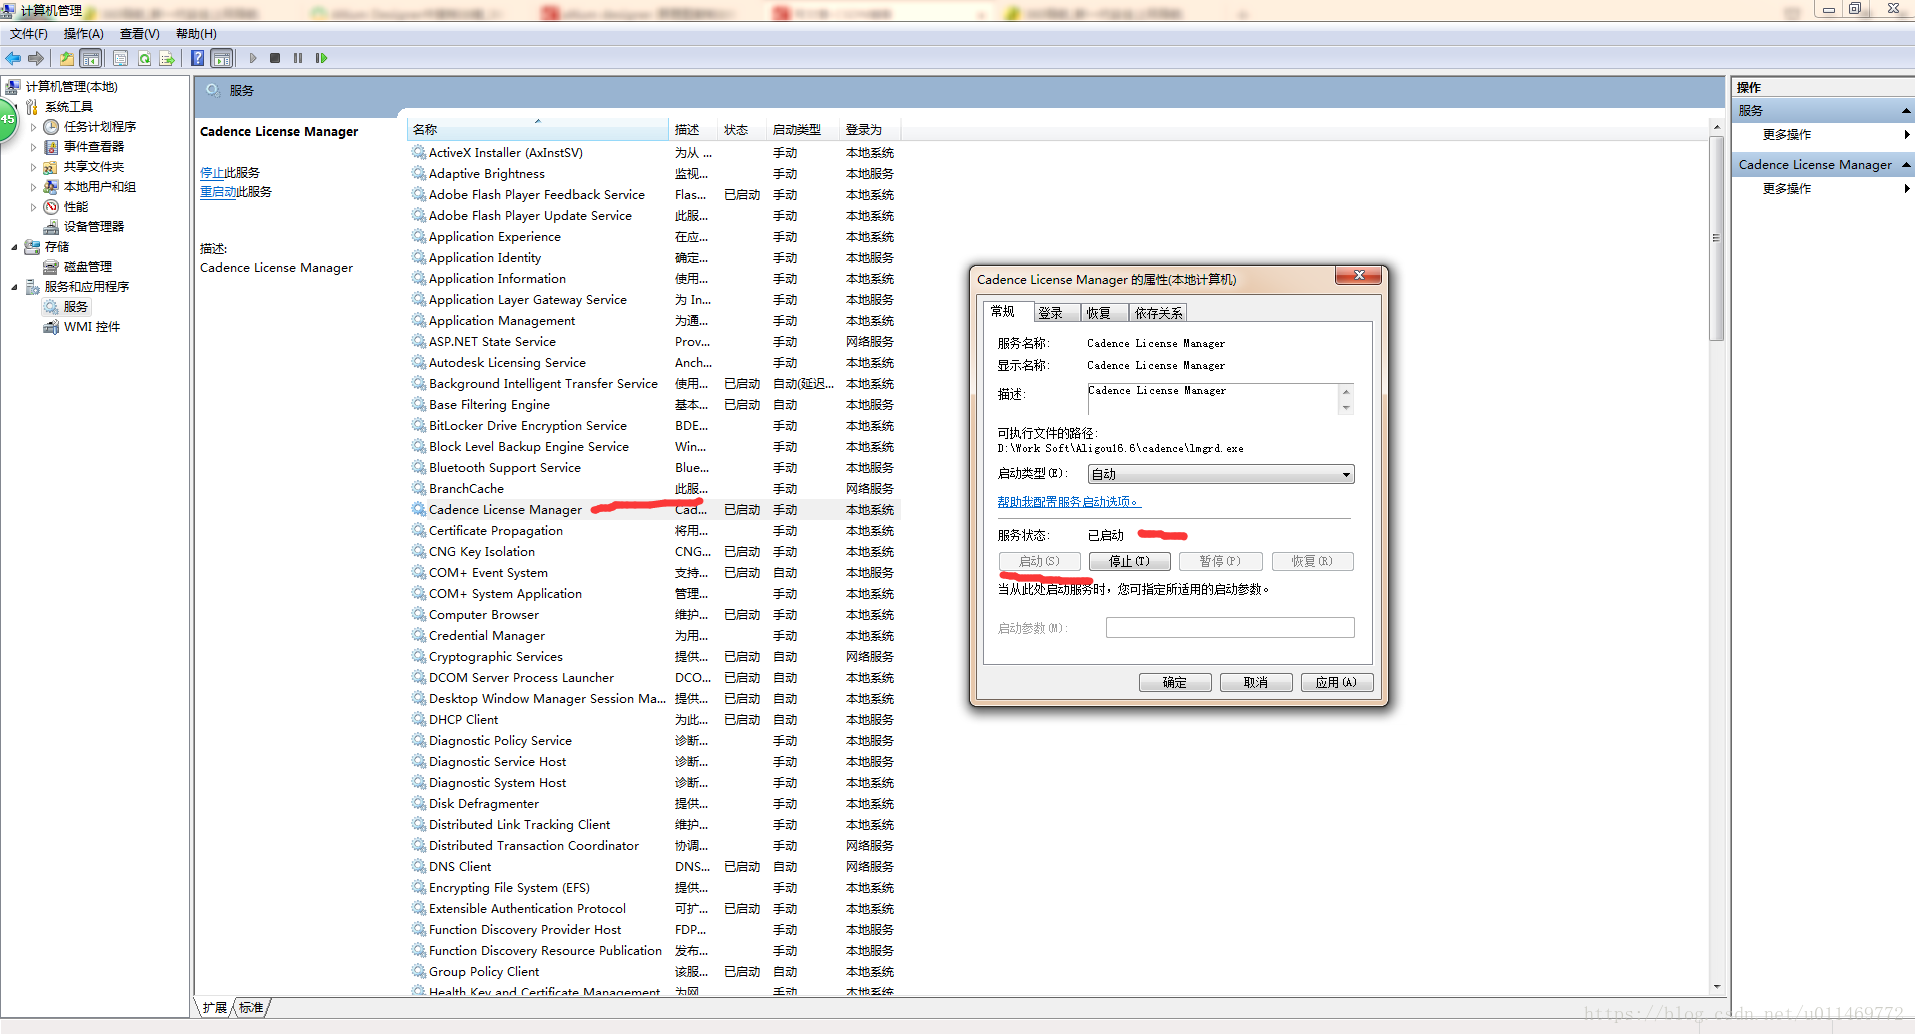Select the Cryptographic Services row
The image size is (1915, 1034).
click(653, 656)
